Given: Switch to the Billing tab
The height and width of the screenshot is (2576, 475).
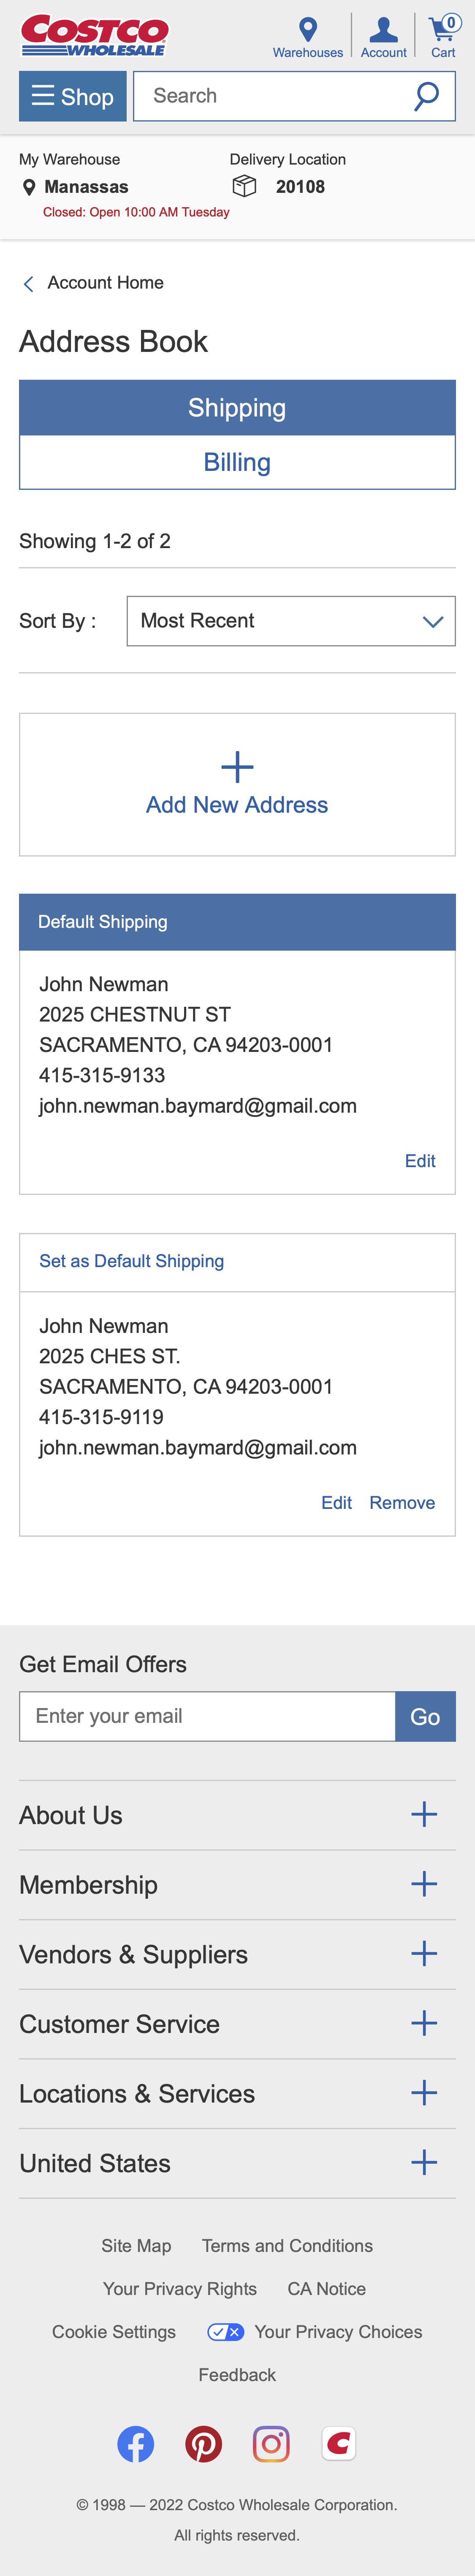Looking at the screenshot, I should (237, 462).
